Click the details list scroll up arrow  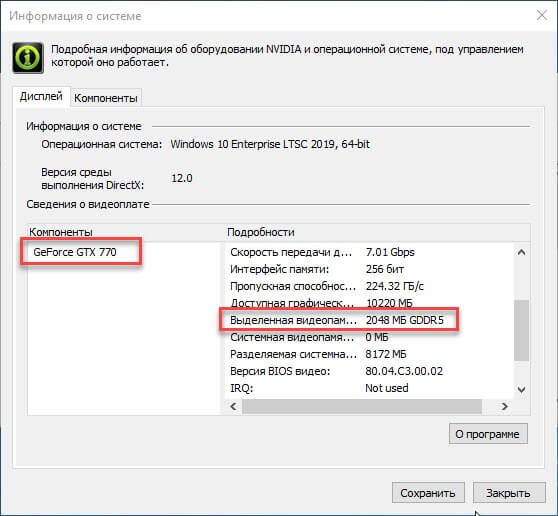pyautogui.click(x=521, y=252)
